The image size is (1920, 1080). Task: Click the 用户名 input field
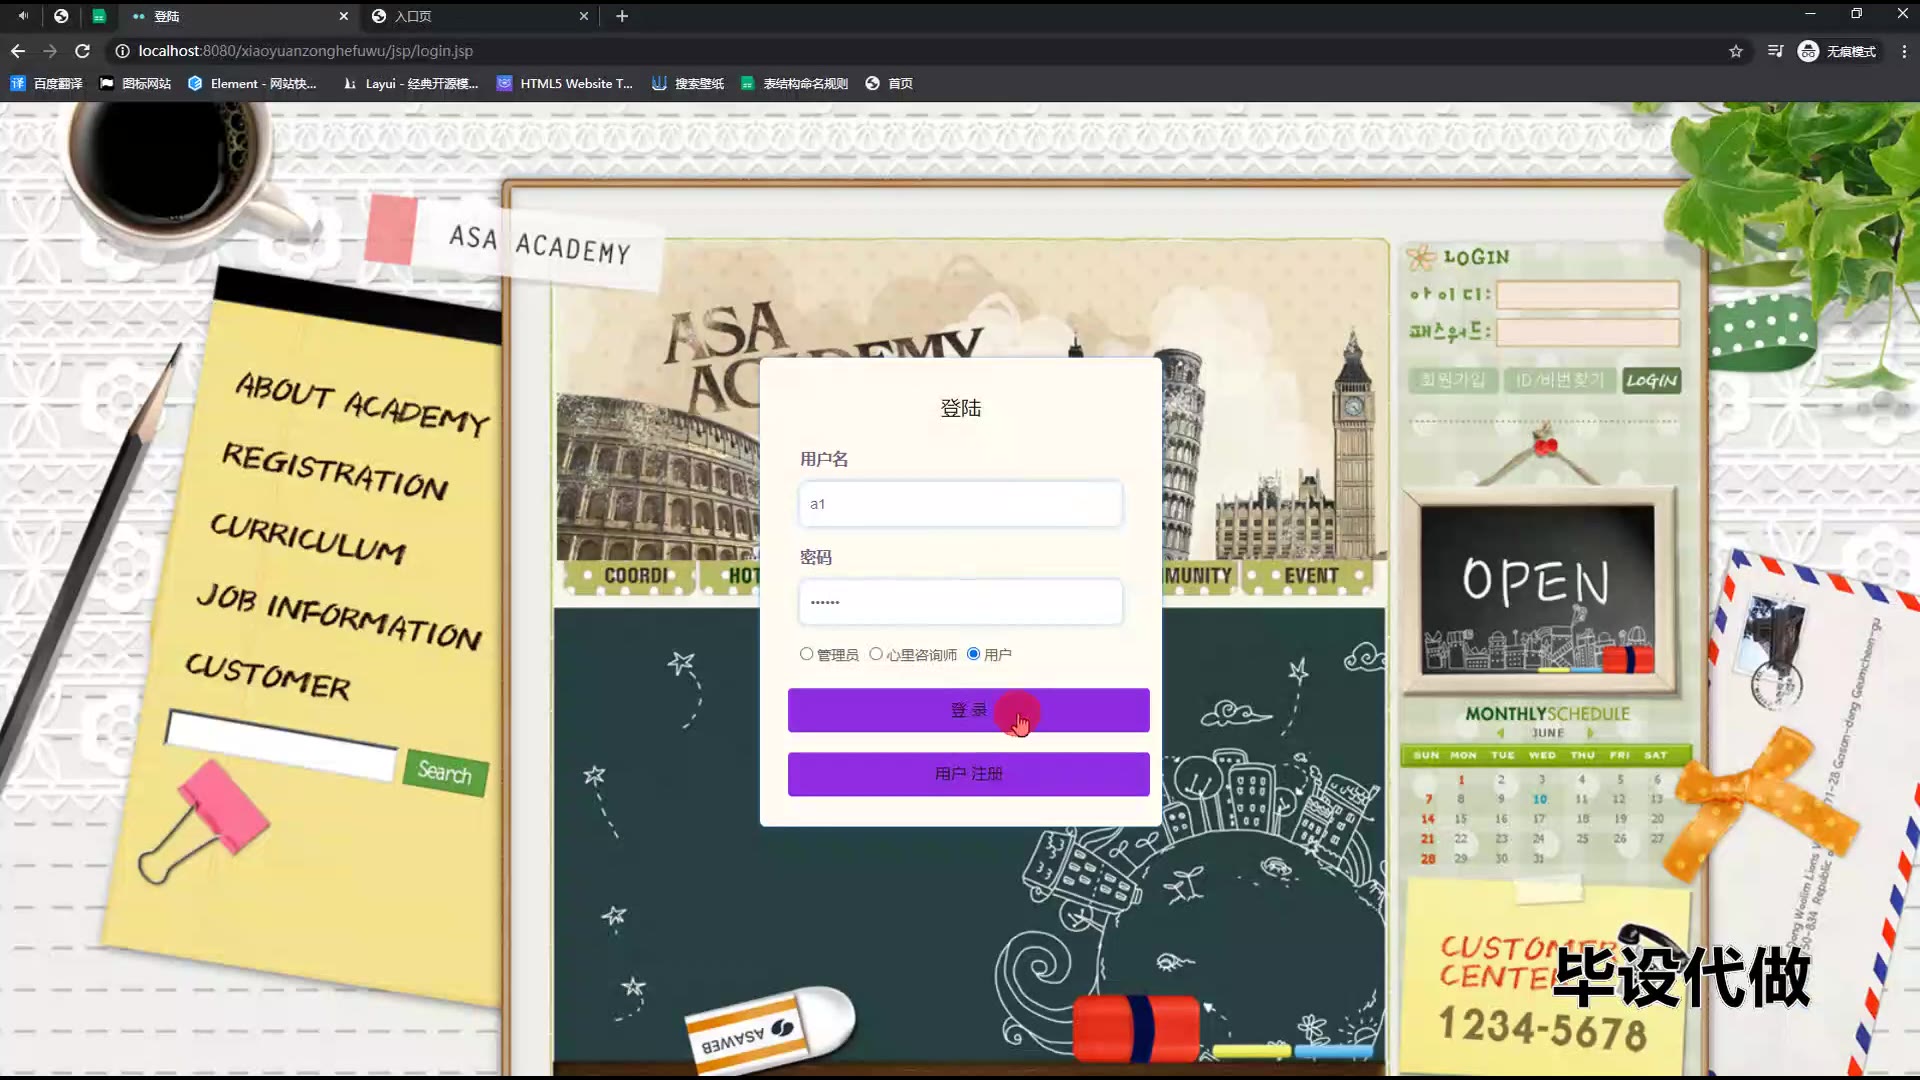pyautogui.click(x=960, y=504)
